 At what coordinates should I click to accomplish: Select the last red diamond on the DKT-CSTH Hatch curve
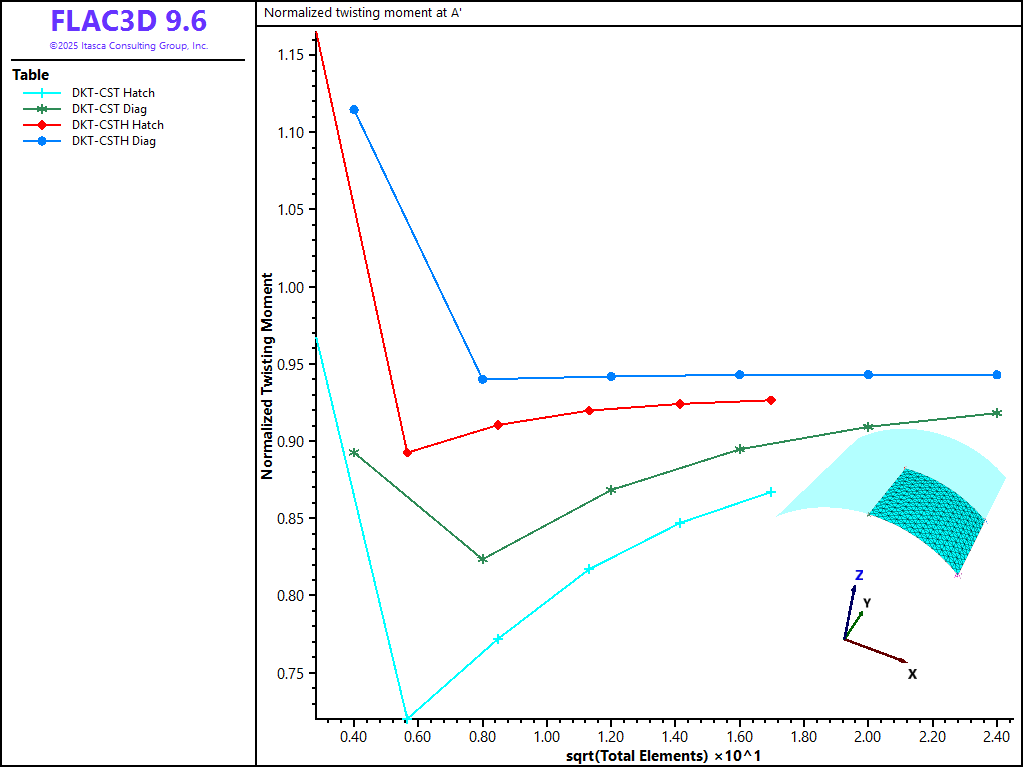[x=770, y=400]
